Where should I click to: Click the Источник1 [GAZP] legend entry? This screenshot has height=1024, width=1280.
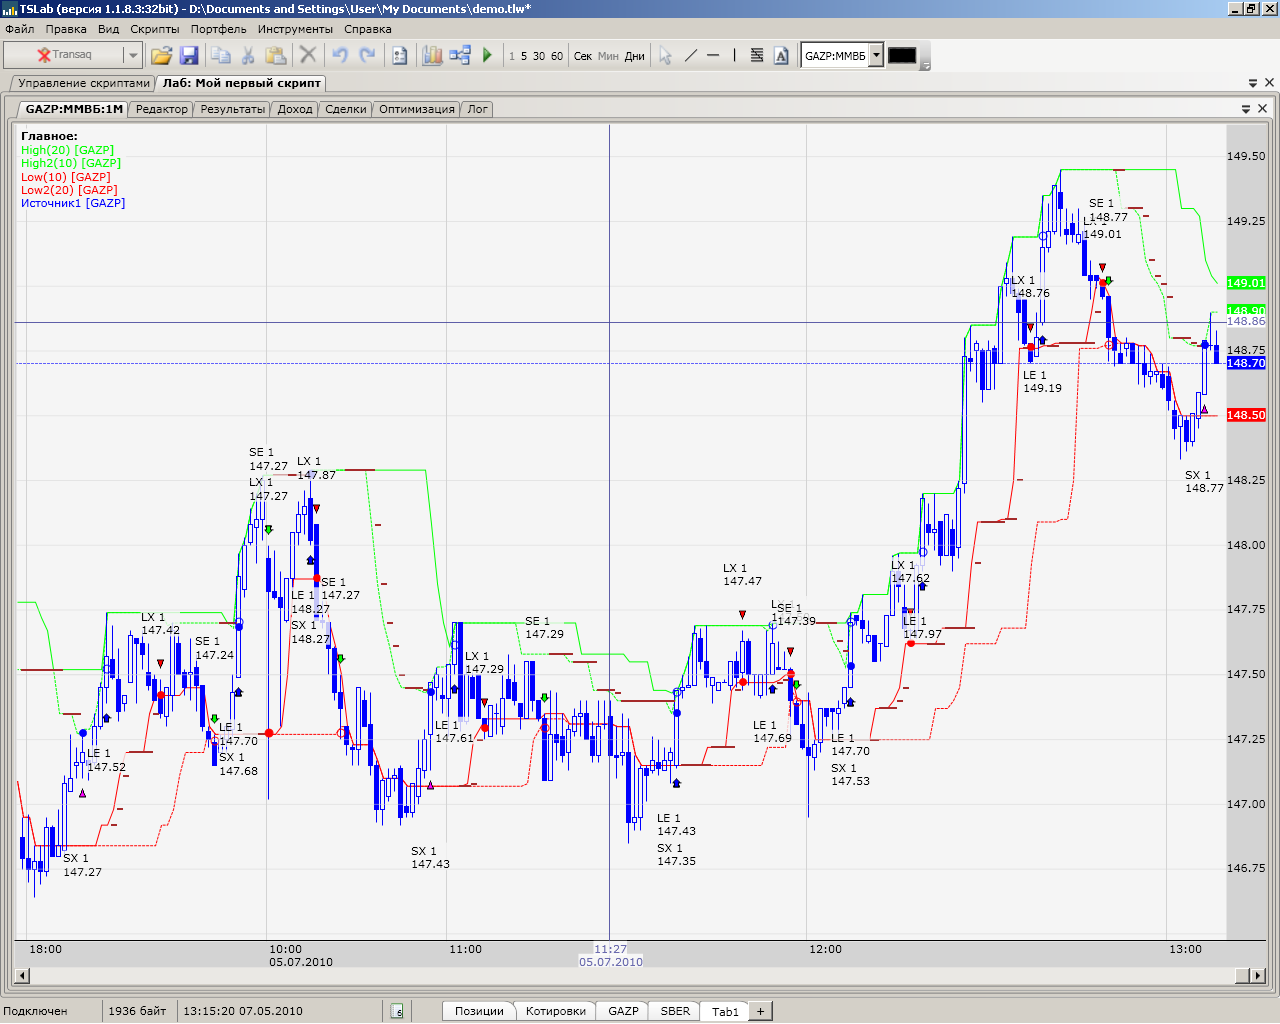coord(73,203)
